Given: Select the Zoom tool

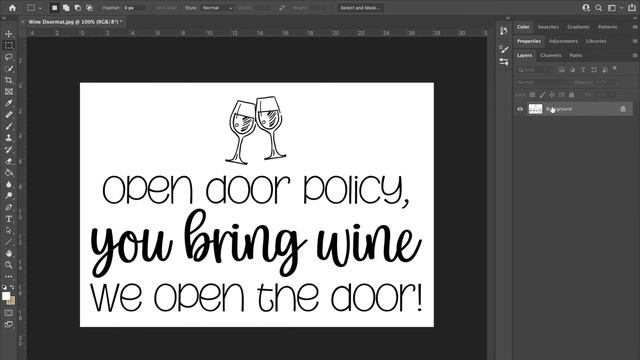Looking at the screenshot, I should pyautogui.click(x=9, y=265).
